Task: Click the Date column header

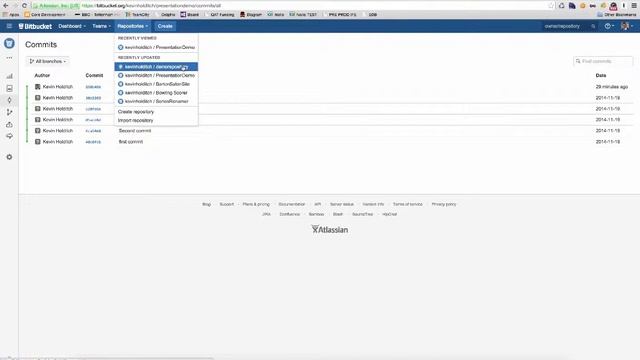Action: (x=601, y=76)
